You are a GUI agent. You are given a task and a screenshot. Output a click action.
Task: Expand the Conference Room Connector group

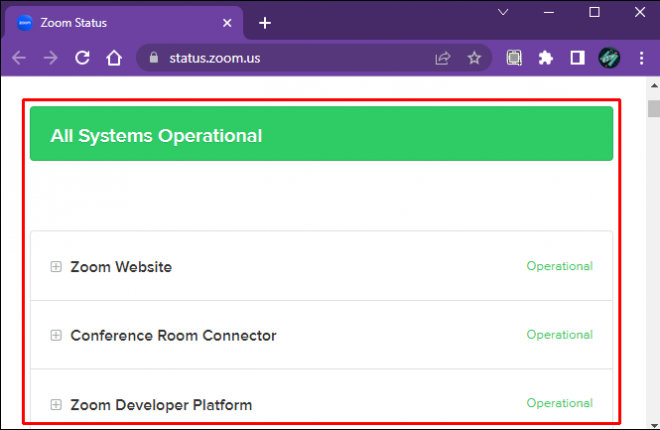(56, 335)
